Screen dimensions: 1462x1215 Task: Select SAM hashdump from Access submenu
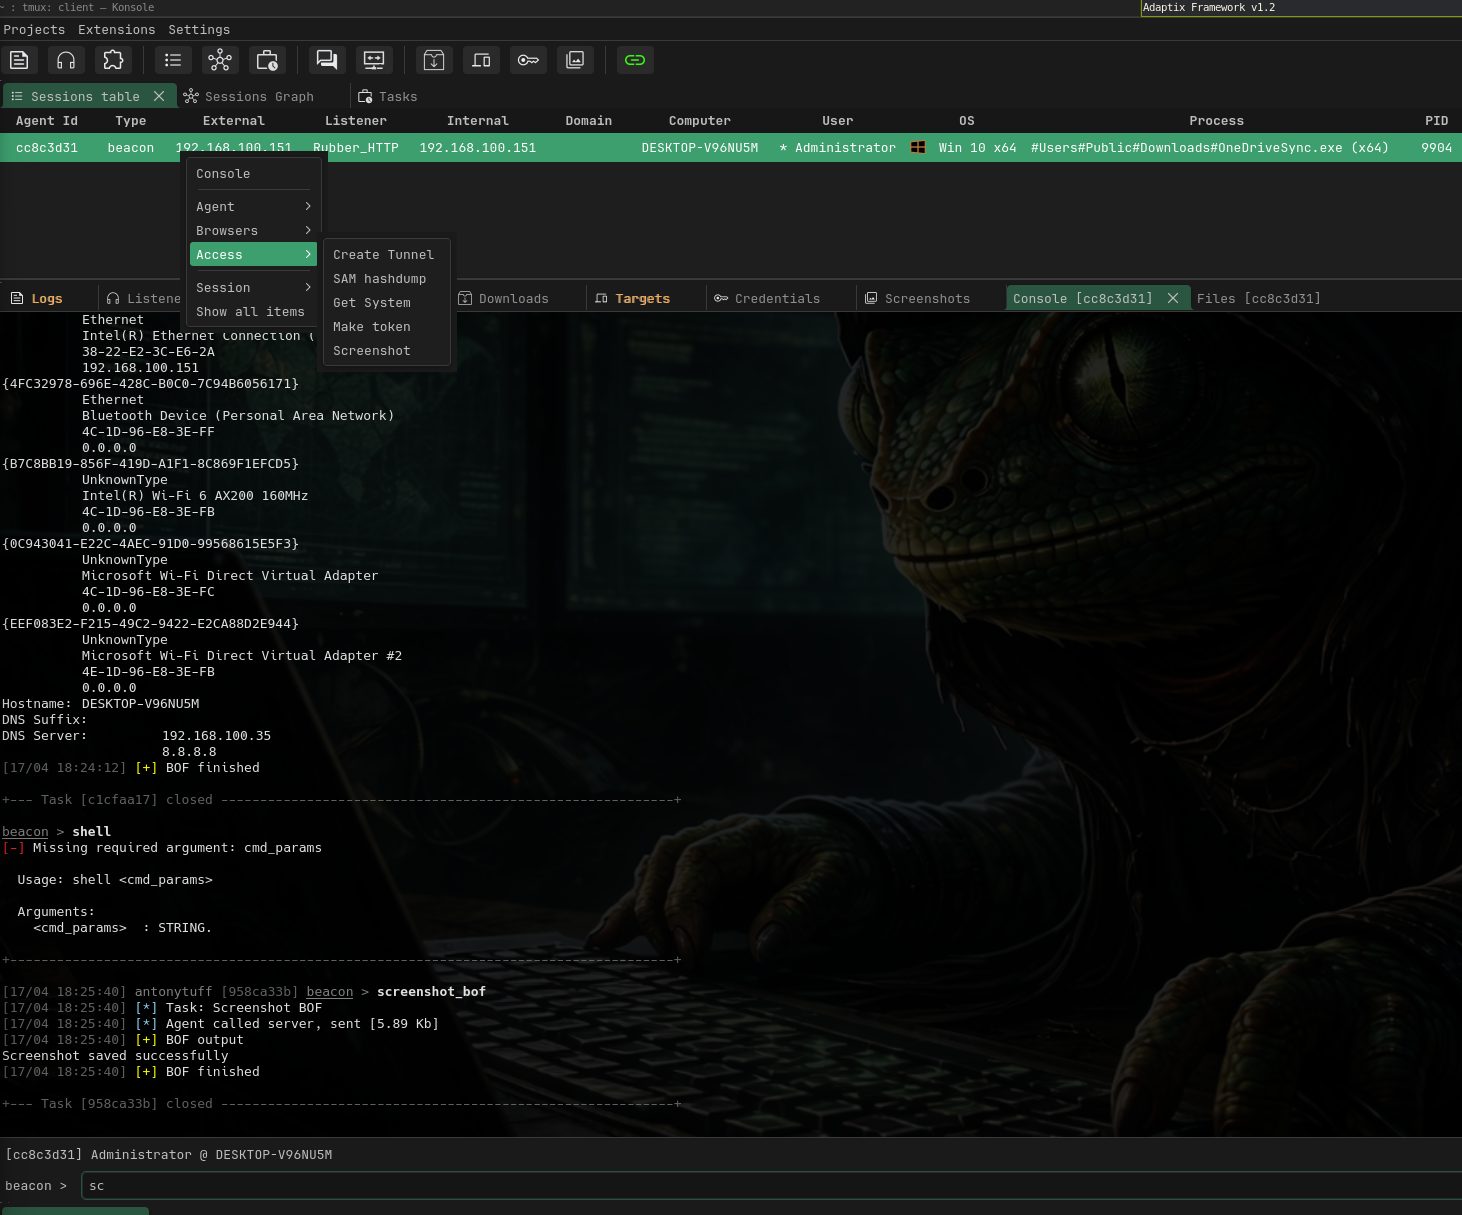tap(379, 279)
